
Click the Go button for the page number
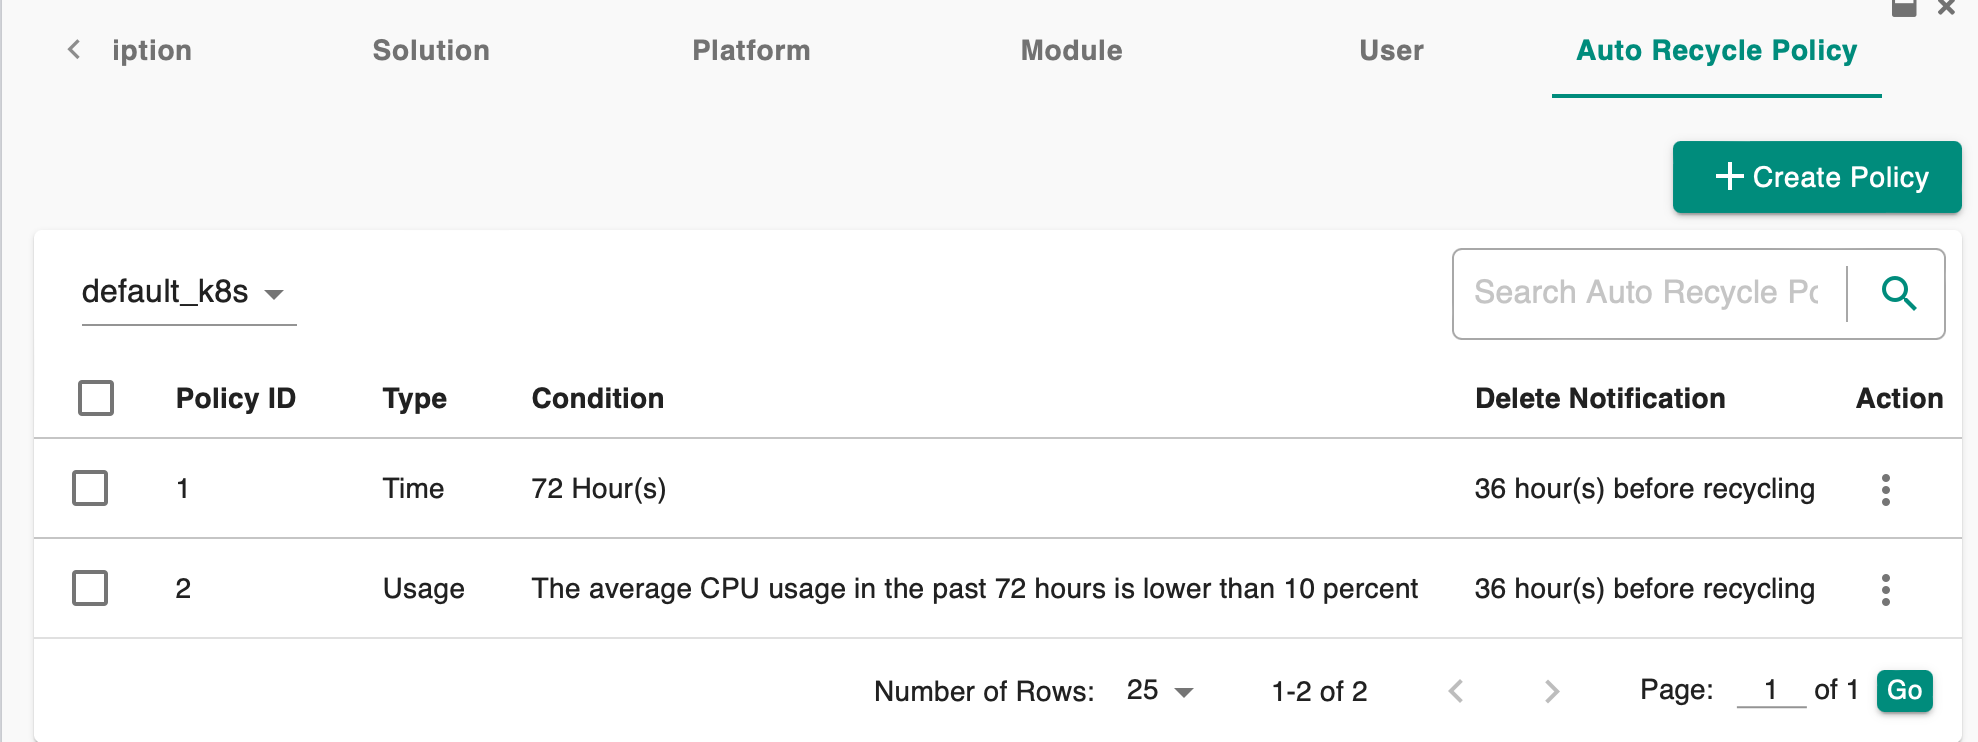(x=1904, y=690)
